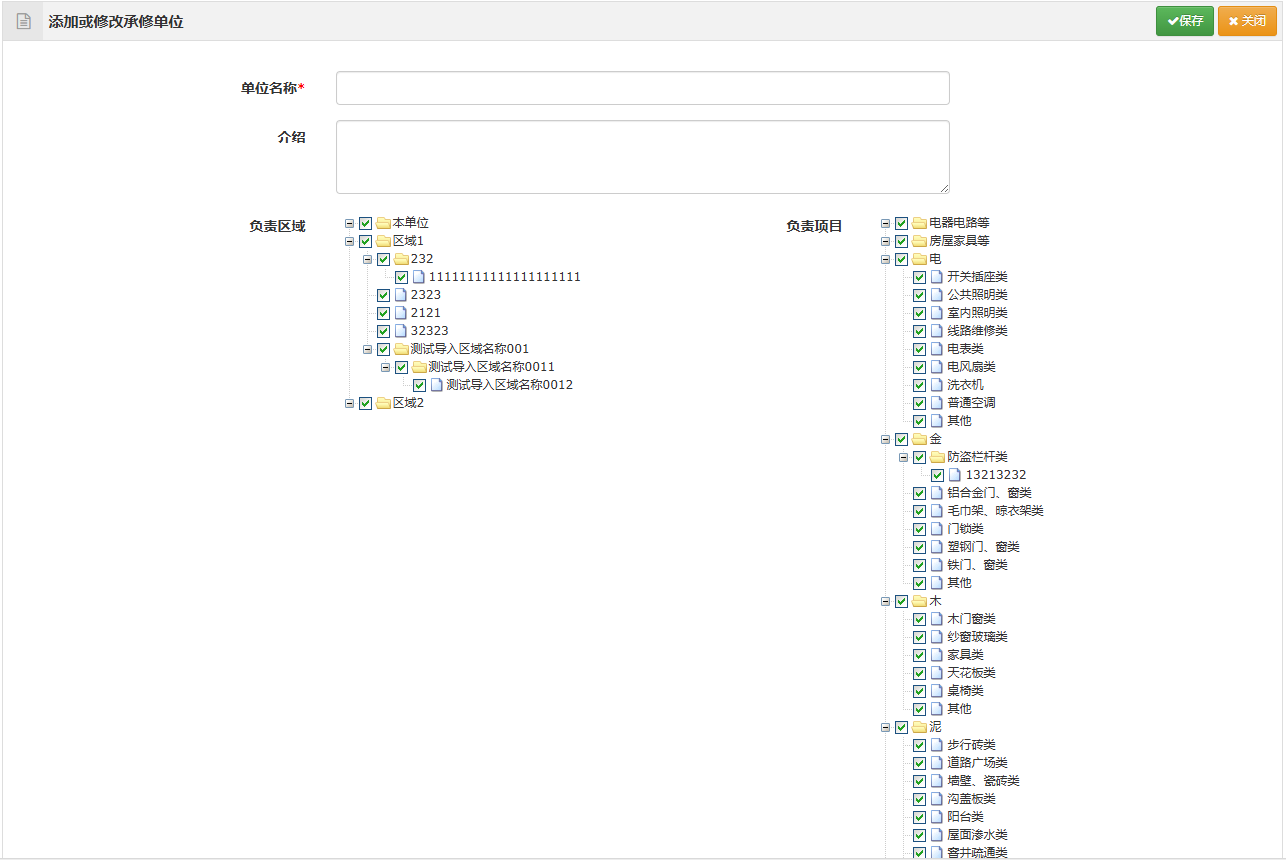Viewport: 1286px width, 860px height.
Task: Click the file icon of 2121
Action: pyautogui.click(x=401, y=313)
